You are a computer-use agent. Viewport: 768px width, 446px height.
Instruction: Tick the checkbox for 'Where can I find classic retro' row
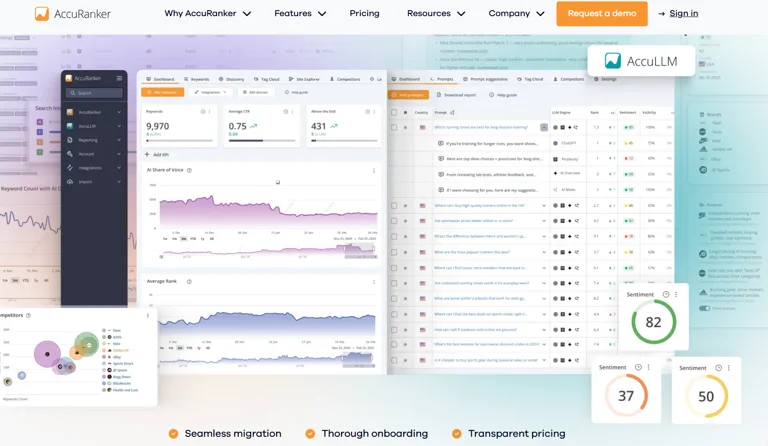coord(394,268)
